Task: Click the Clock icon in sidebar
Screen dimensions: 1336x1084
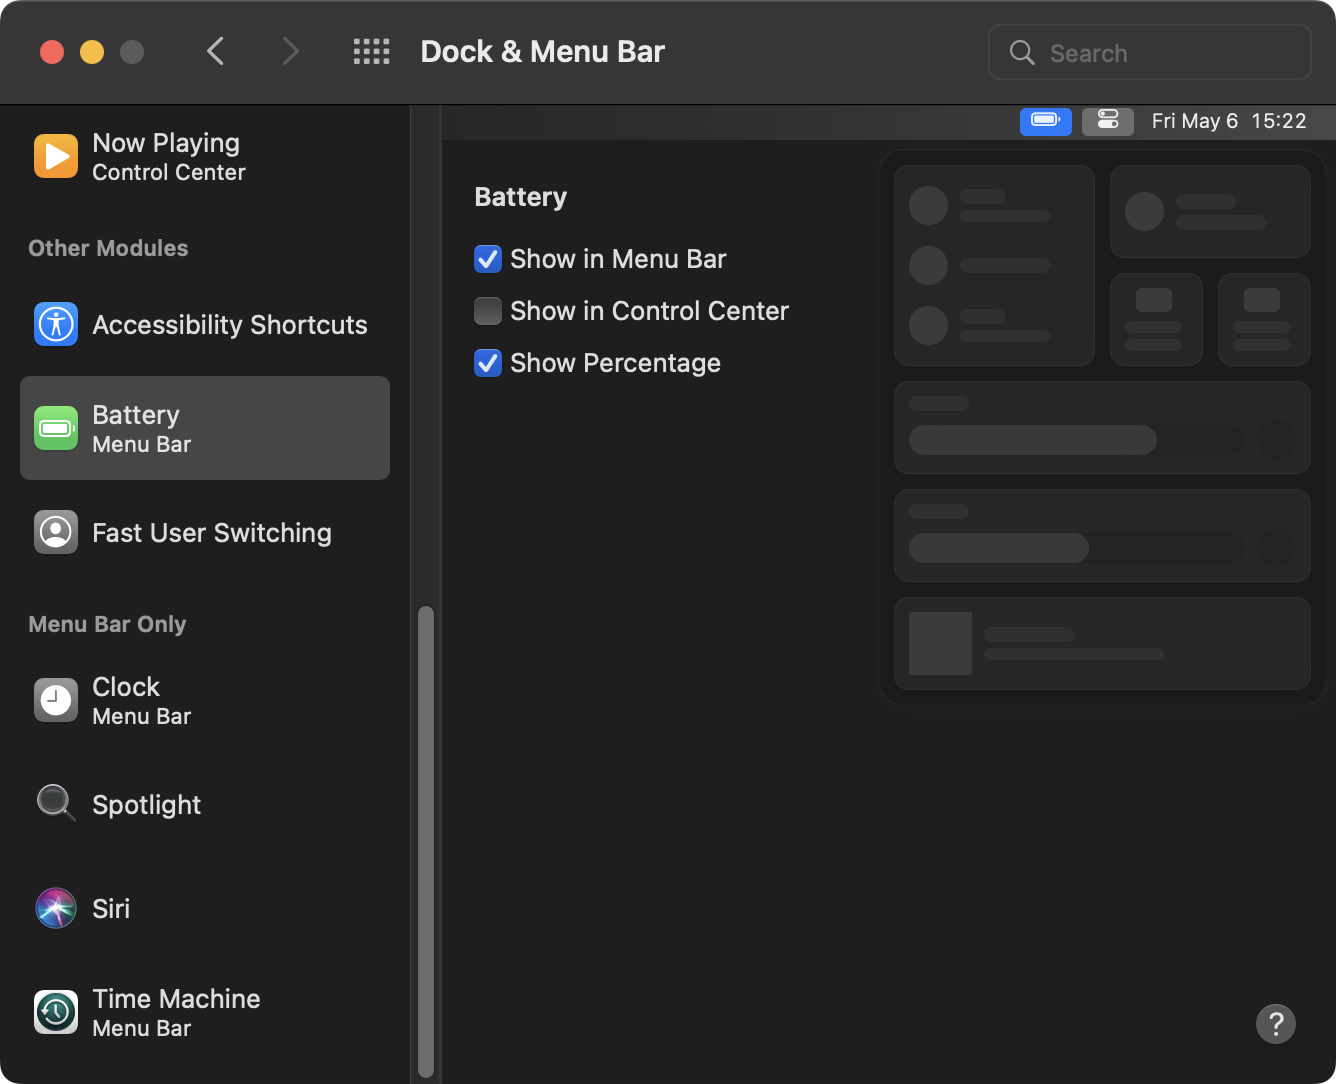Action: tap(56, 700)
